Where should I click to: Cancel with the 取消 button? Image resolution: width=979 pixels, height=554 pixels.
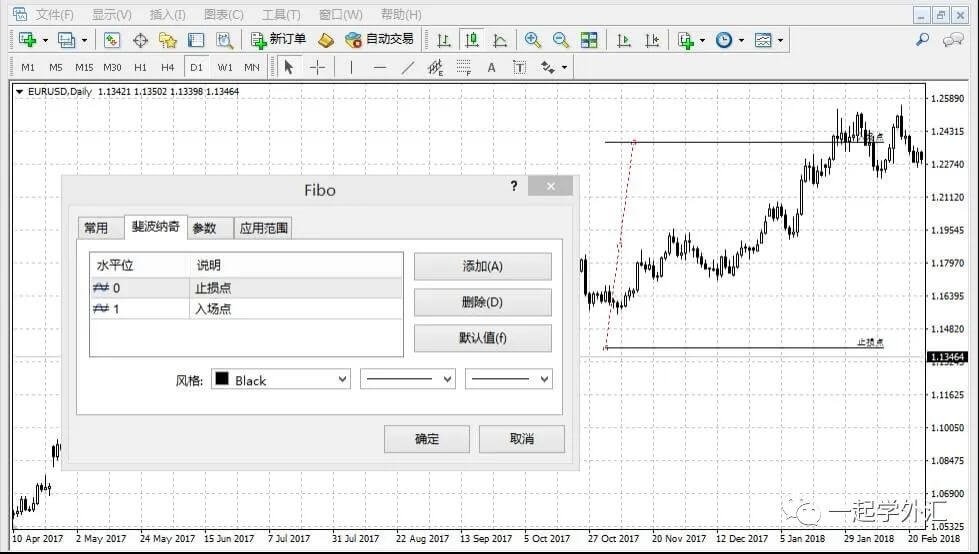[522, 439]
